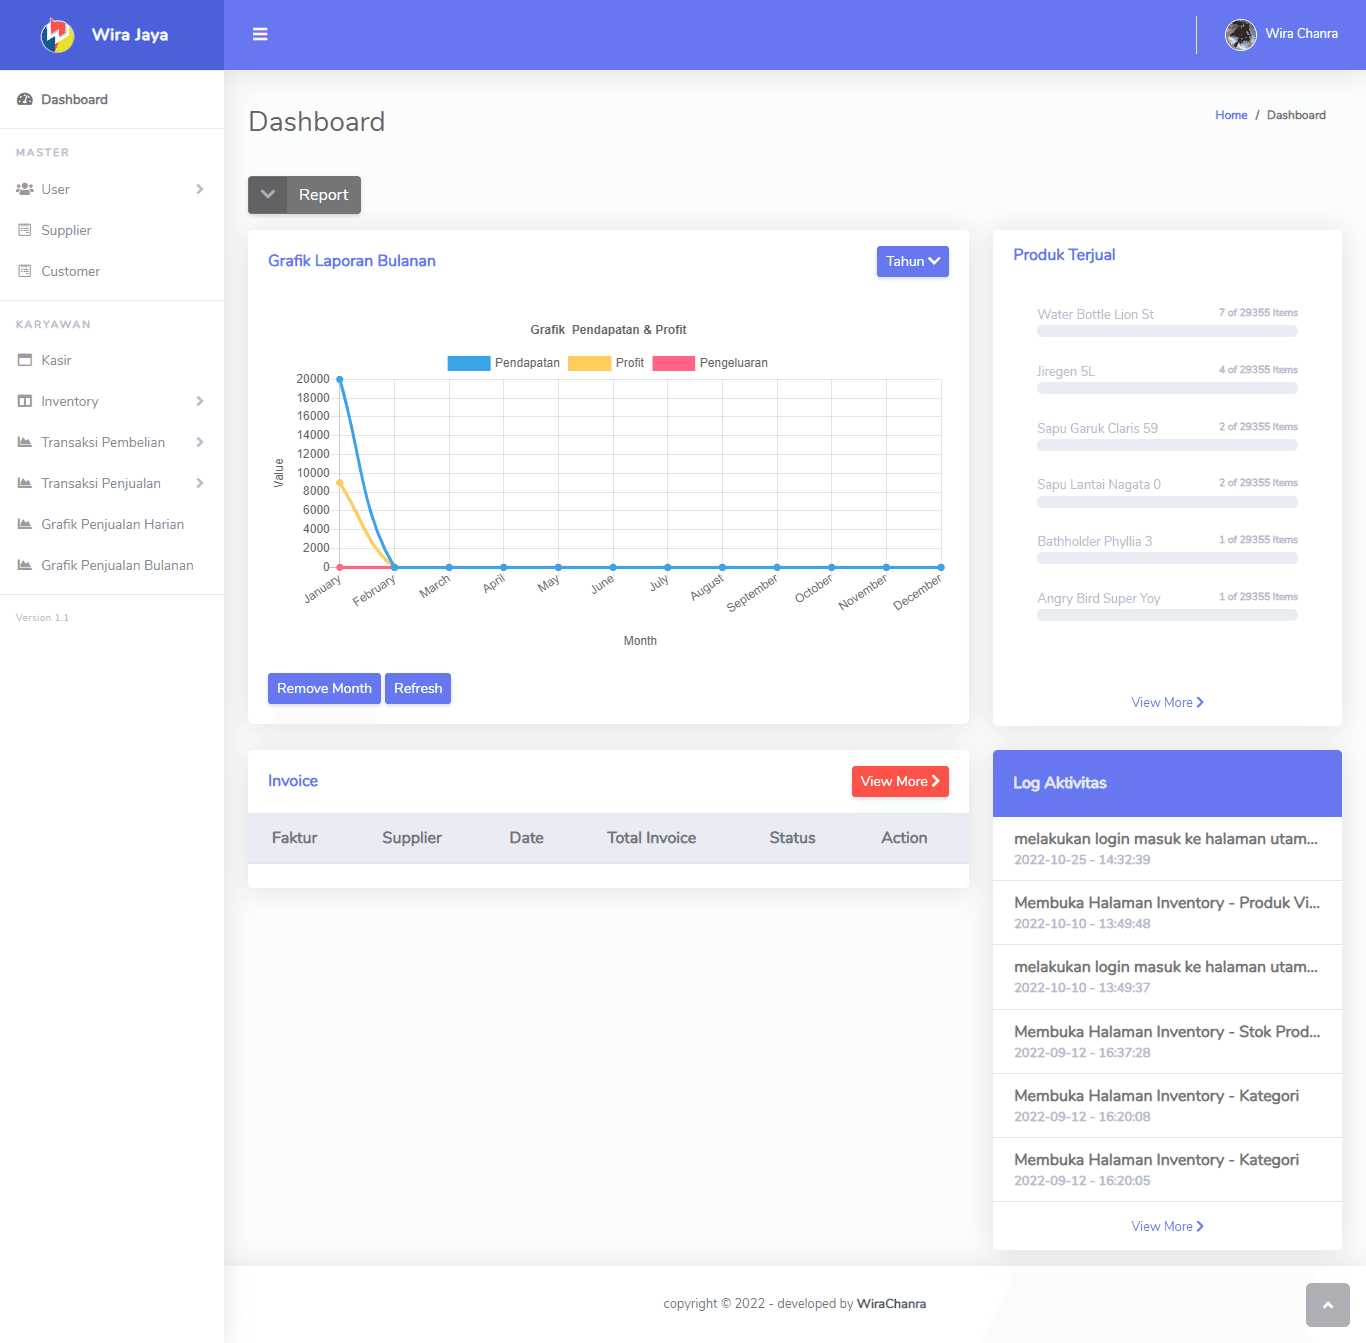Viewport: 1366px width, 1343px height.
Task: Toggle the Pengeluaran legend series
Action: tap(710, 363)
